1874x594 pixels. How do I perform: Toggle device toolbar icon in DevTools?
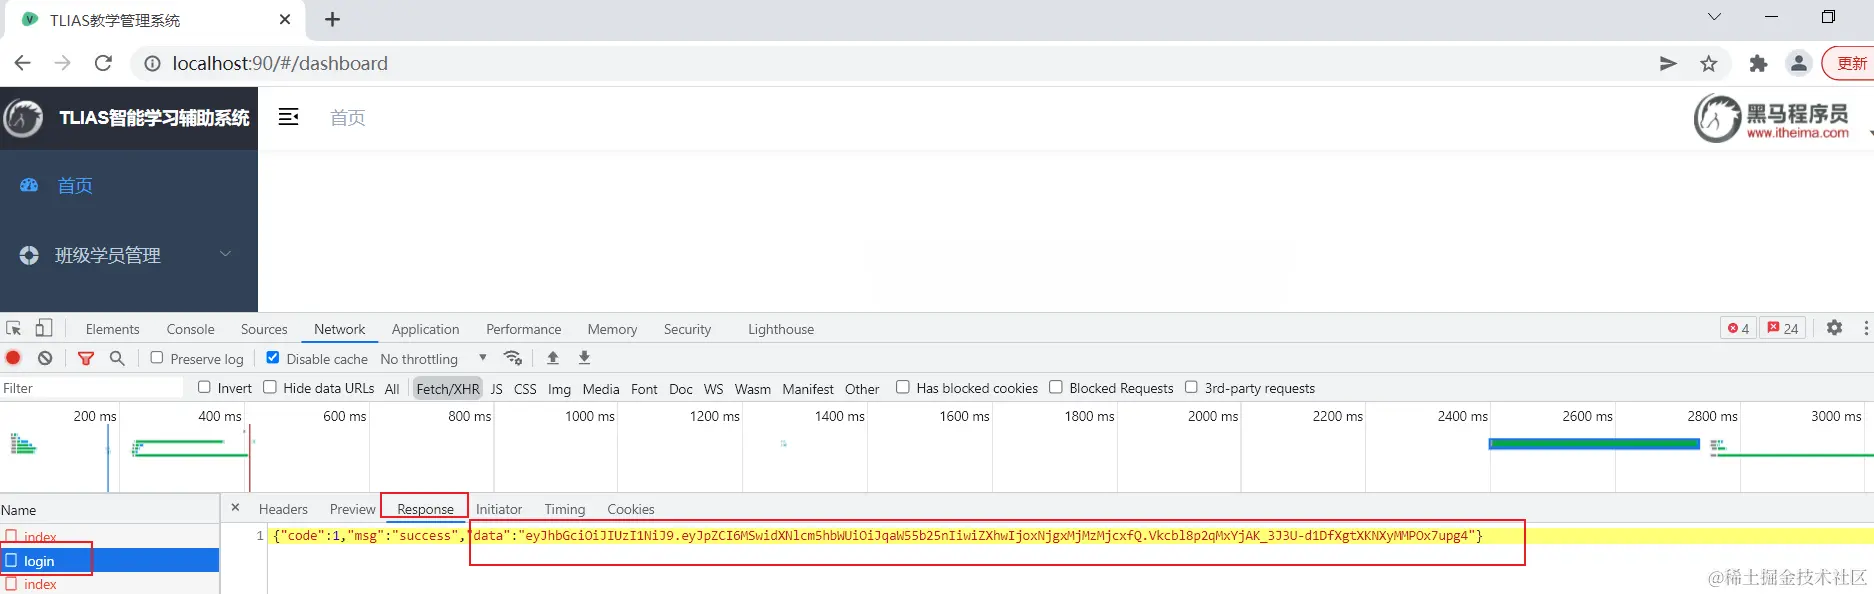coord(44,328)
